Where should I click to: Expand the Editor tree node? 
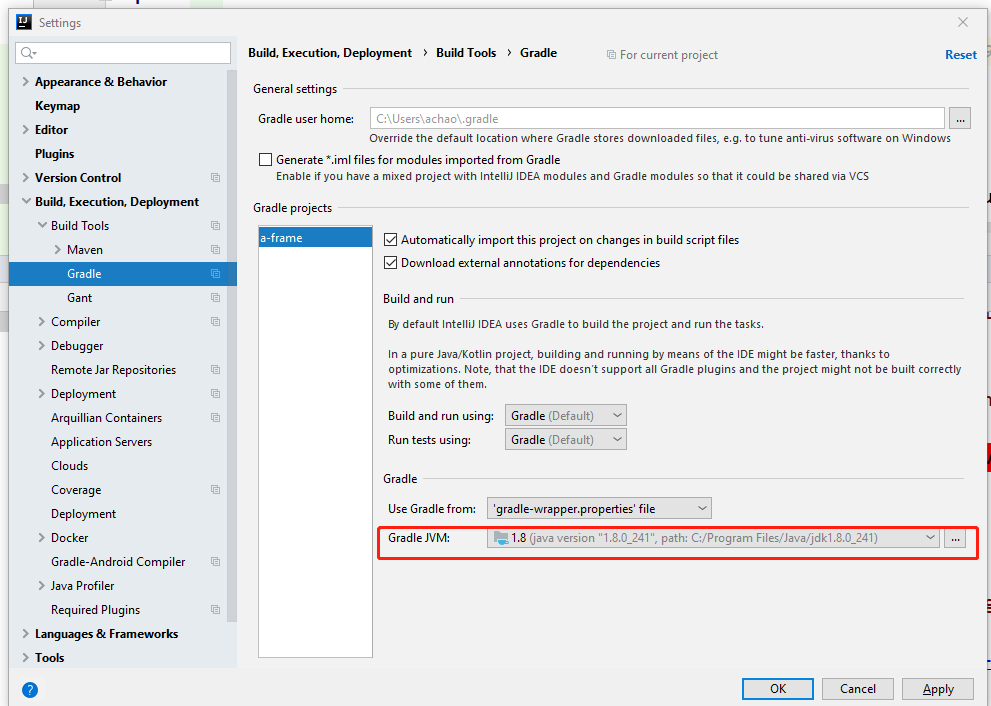click(26, 130)
